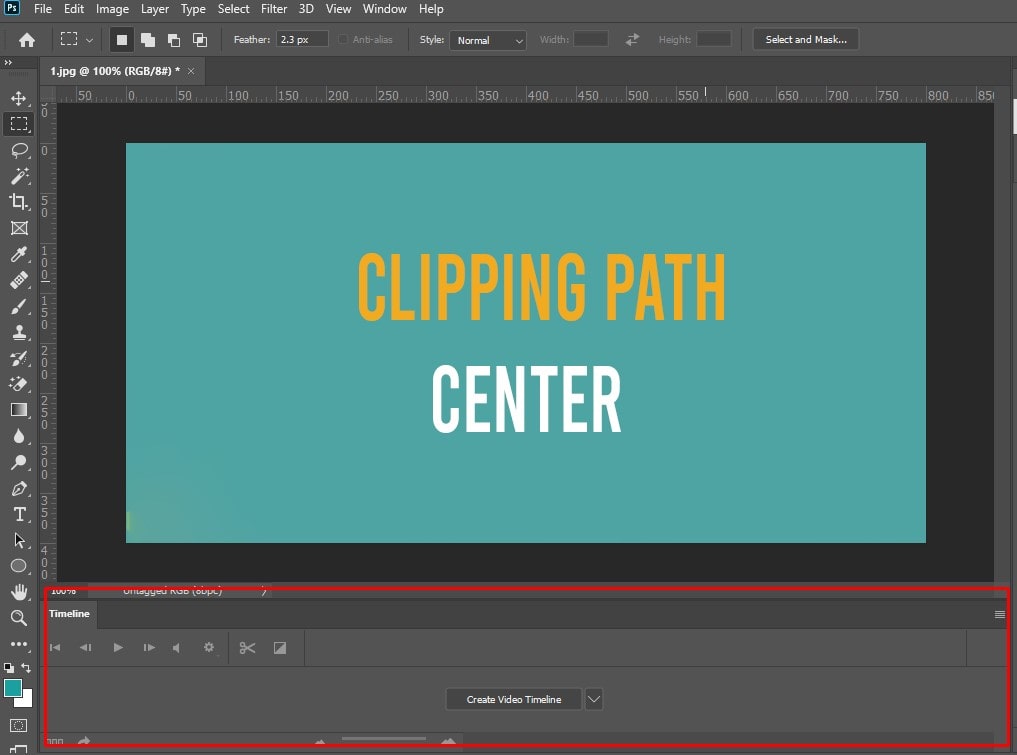Image resolution: width=1017 pixels, height=755 pixels.
Task: Open the marquee tool preset picker arrow
Action: tap(90, 40)
